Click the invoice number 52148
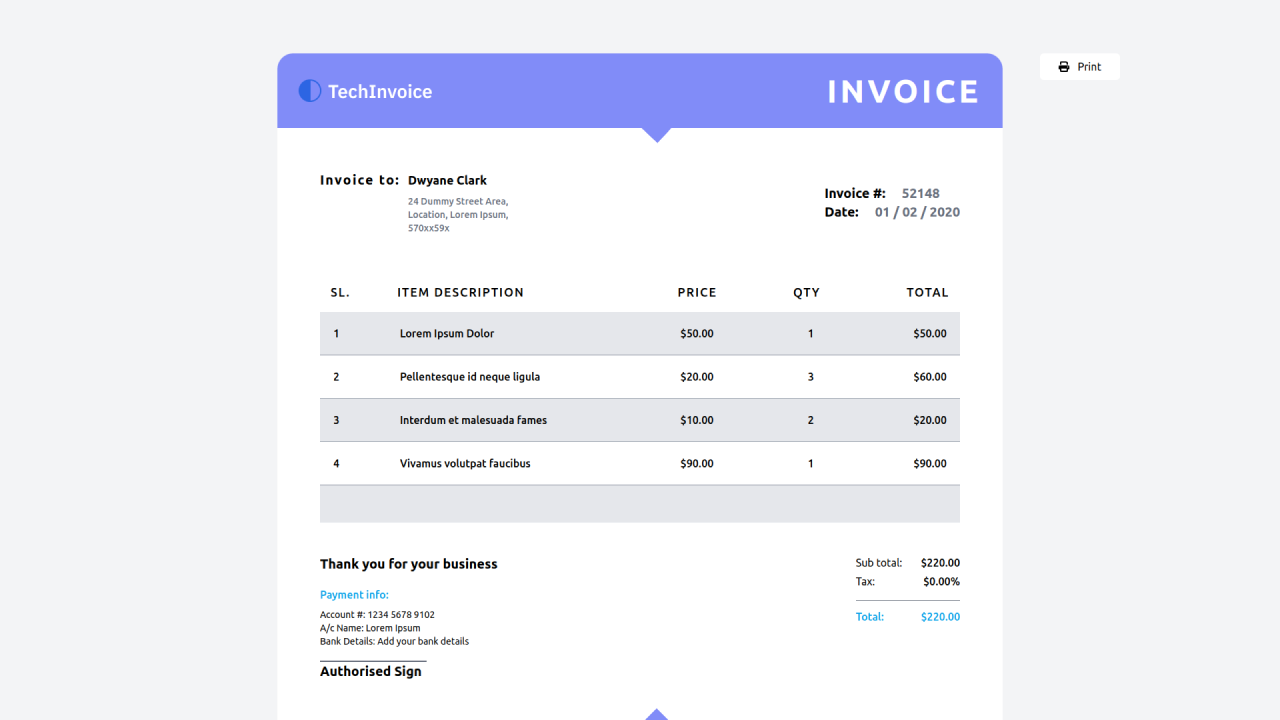This screenshot has width=1280, height=720. [x=920, y=193]
